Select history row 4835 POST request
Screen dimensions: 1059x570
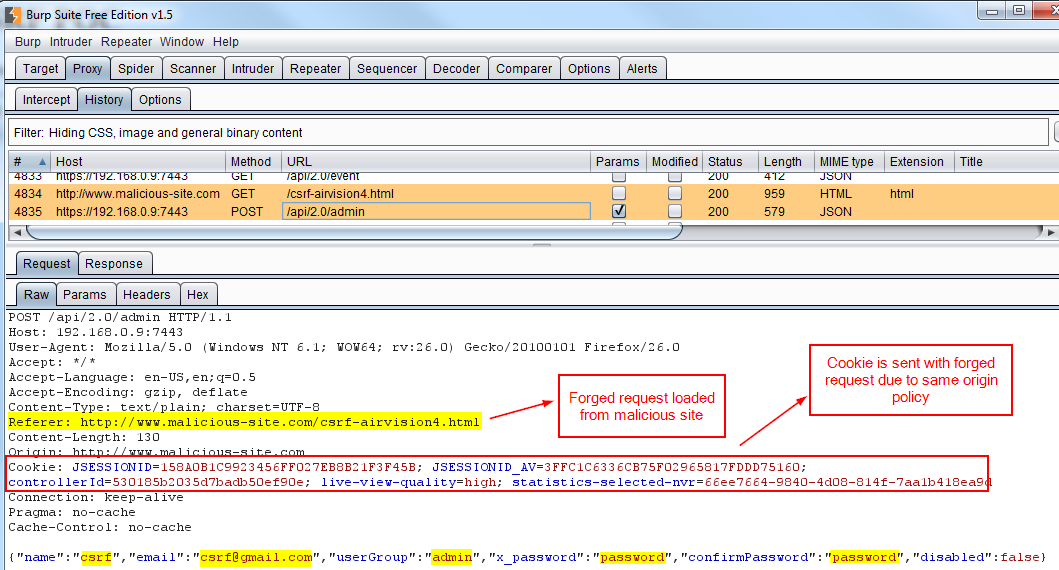(534, 211)
